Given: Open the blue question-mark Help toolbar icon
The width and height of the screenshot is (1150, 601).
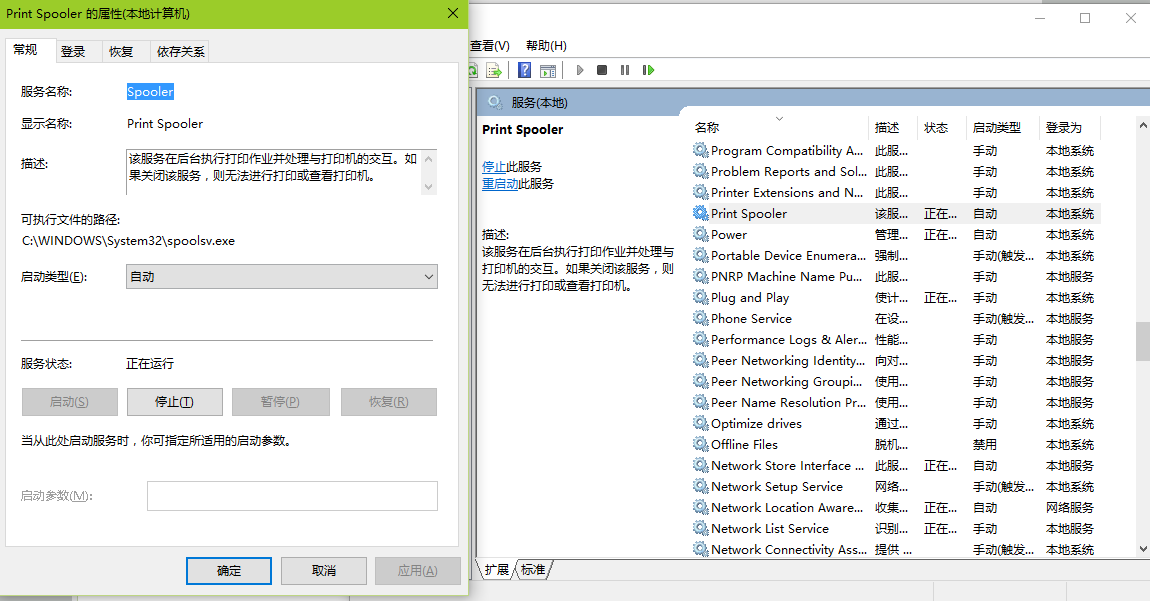Looking at the screenshot, I should tap(524, 70).
